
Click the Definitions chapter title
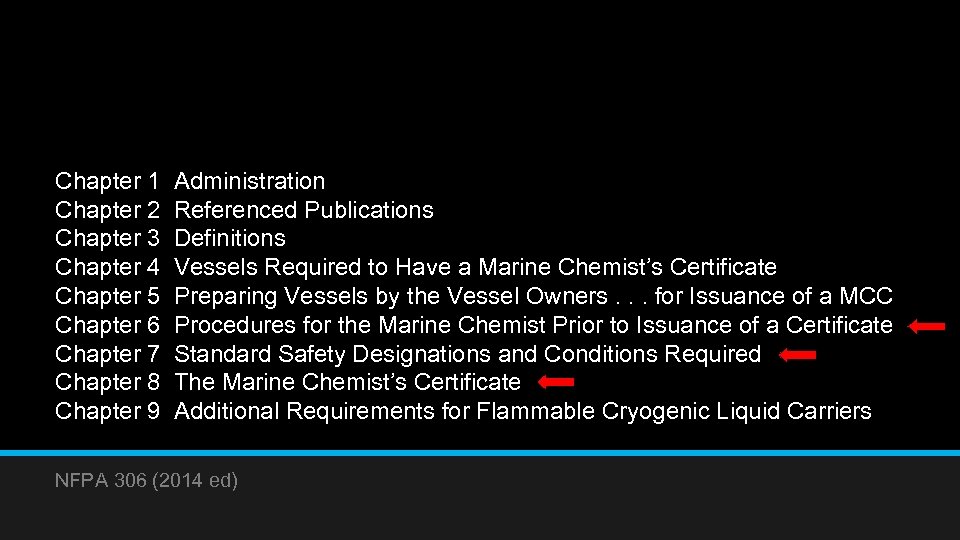(230, 238)
